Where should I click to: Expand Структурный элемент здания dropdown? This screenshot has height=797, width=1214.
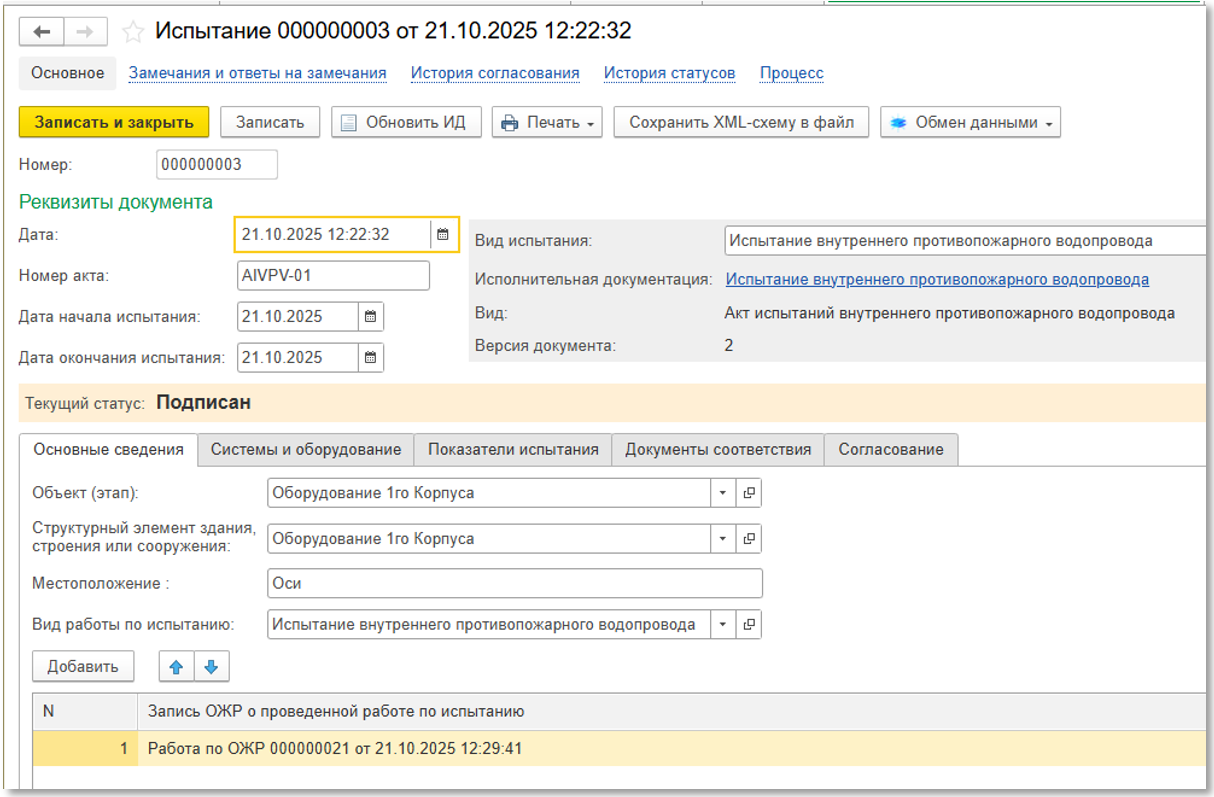(x=723, y=539)
